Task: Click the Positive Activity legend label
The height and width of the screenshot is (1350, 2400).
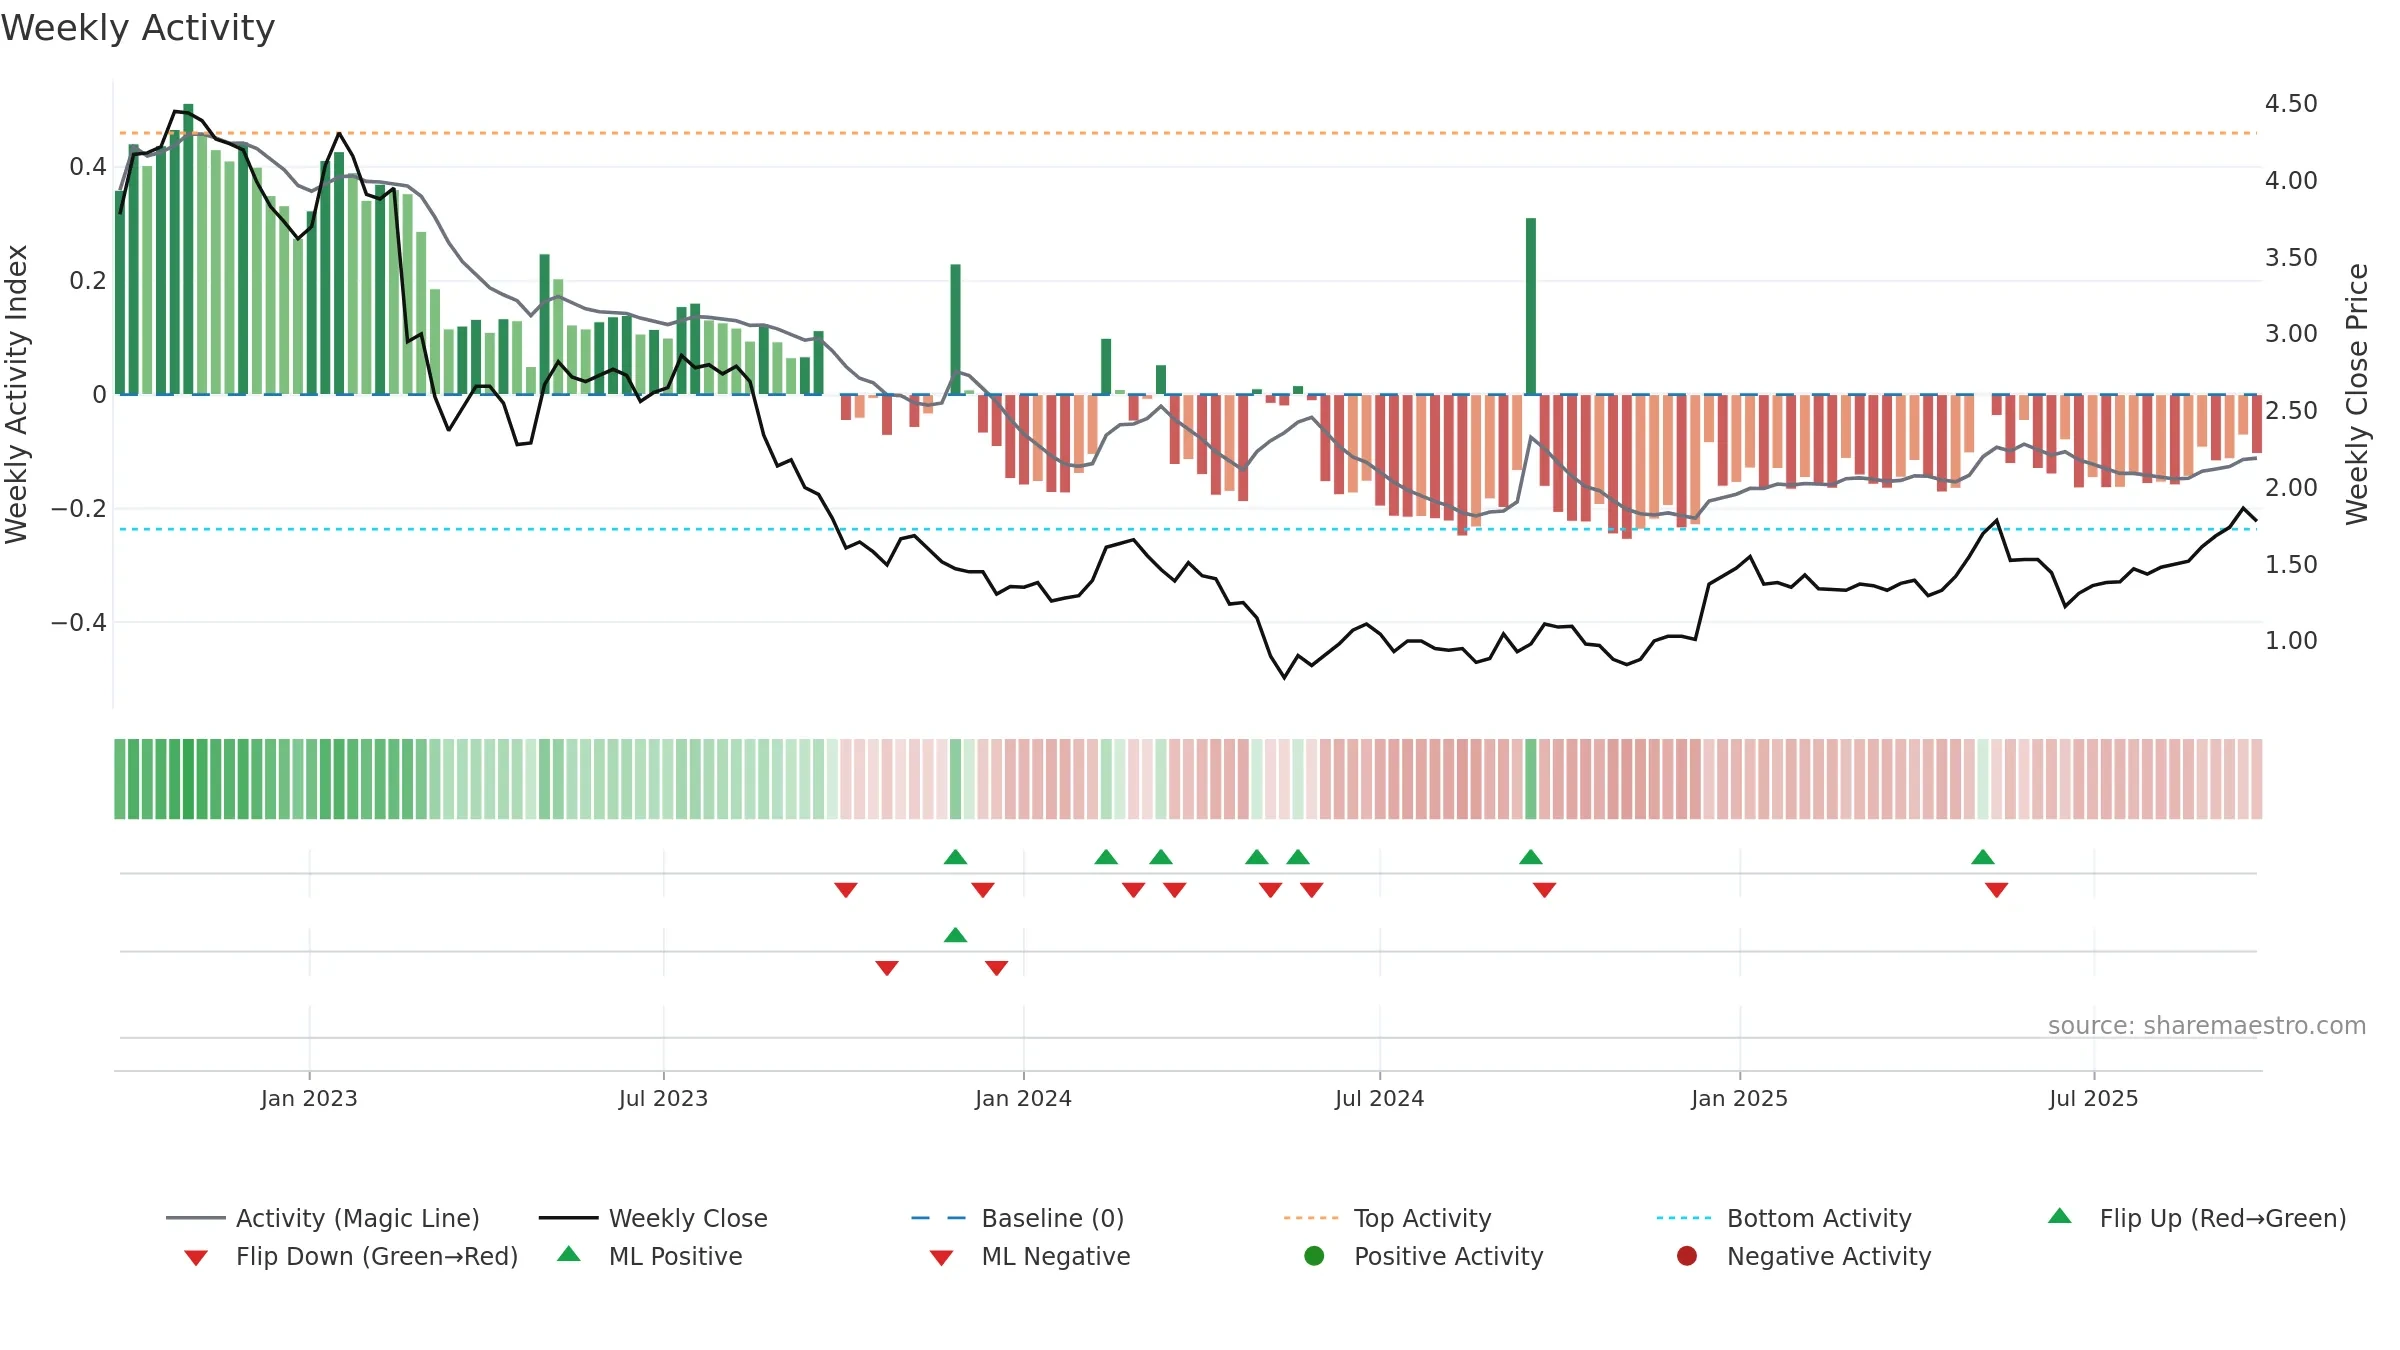Action: click(1449, 1256)
